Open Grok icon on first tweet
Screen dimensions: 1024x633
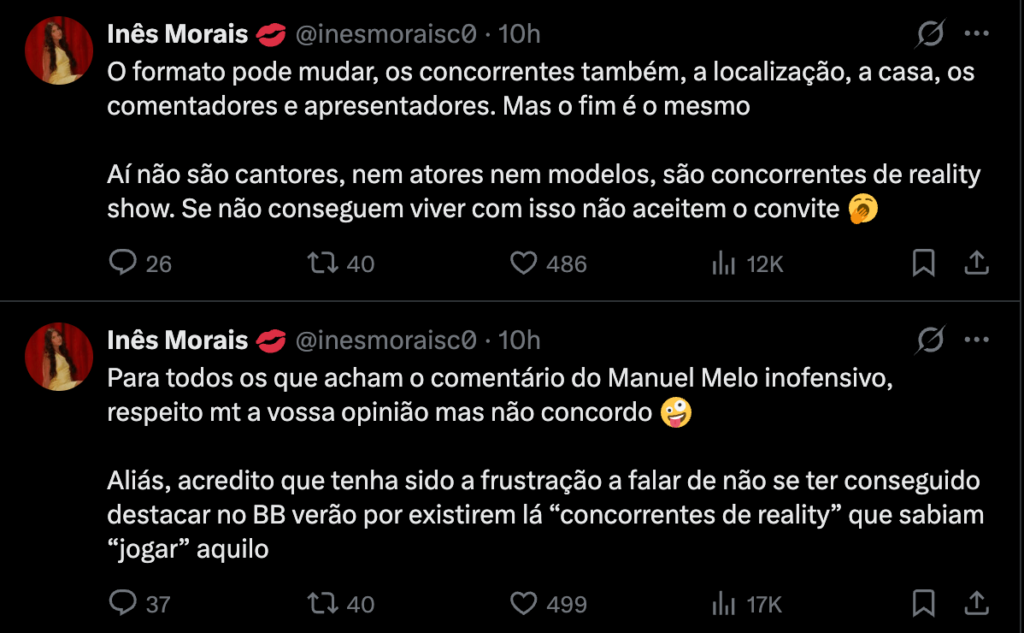click(x=931, y=35)
